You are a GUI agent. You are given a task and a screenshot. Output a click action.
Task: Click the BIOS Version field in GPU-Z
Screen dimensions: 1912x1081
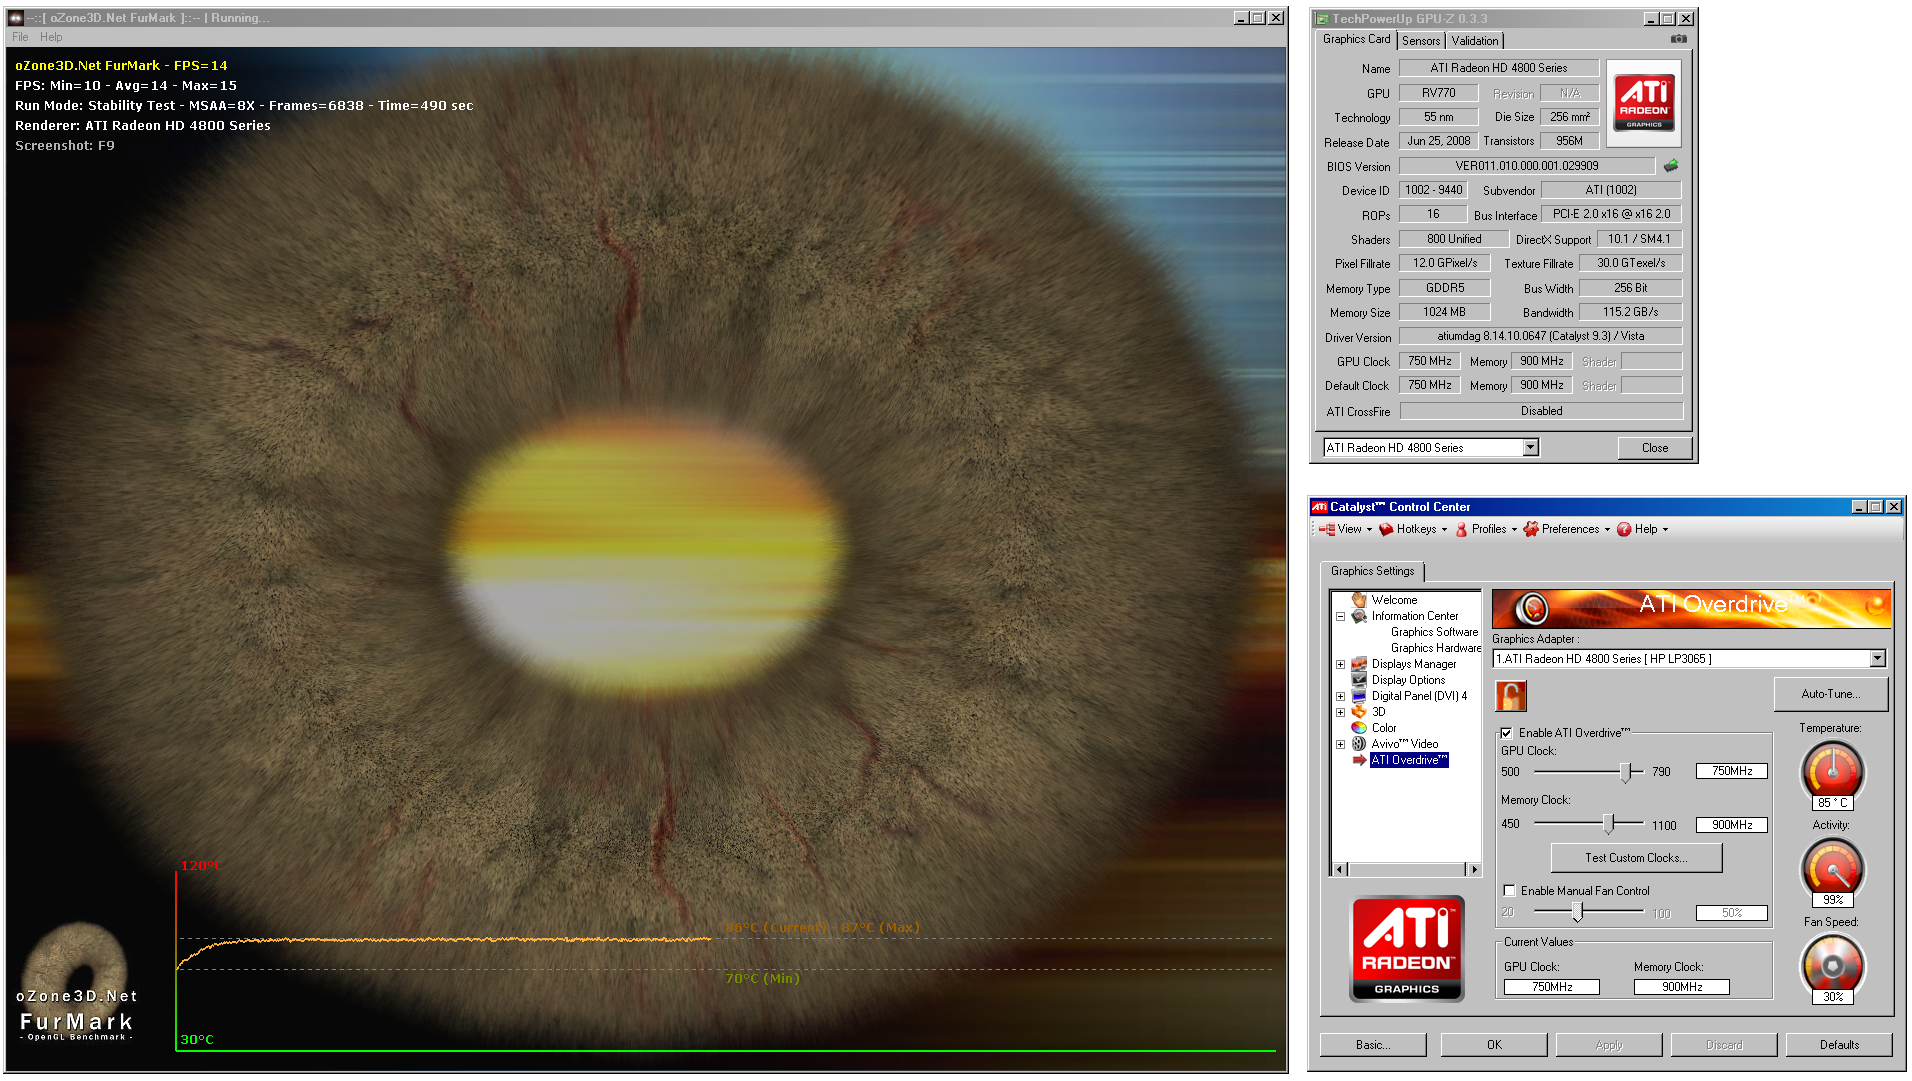point(1526,166)
